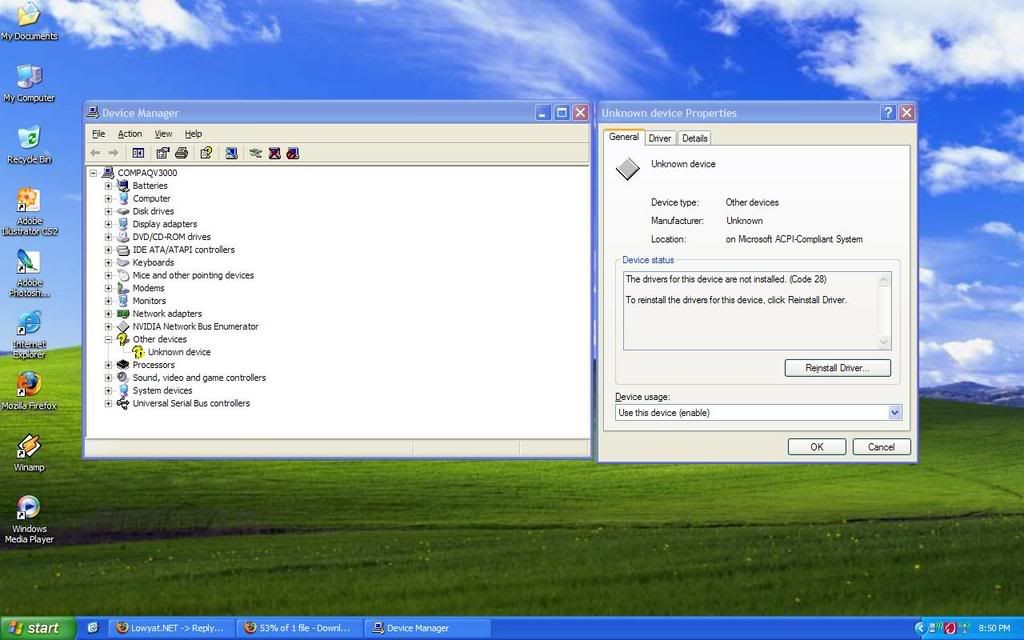Scan for hardware changes using toolbar icon

pyautogui.click(x=257, y=152)
